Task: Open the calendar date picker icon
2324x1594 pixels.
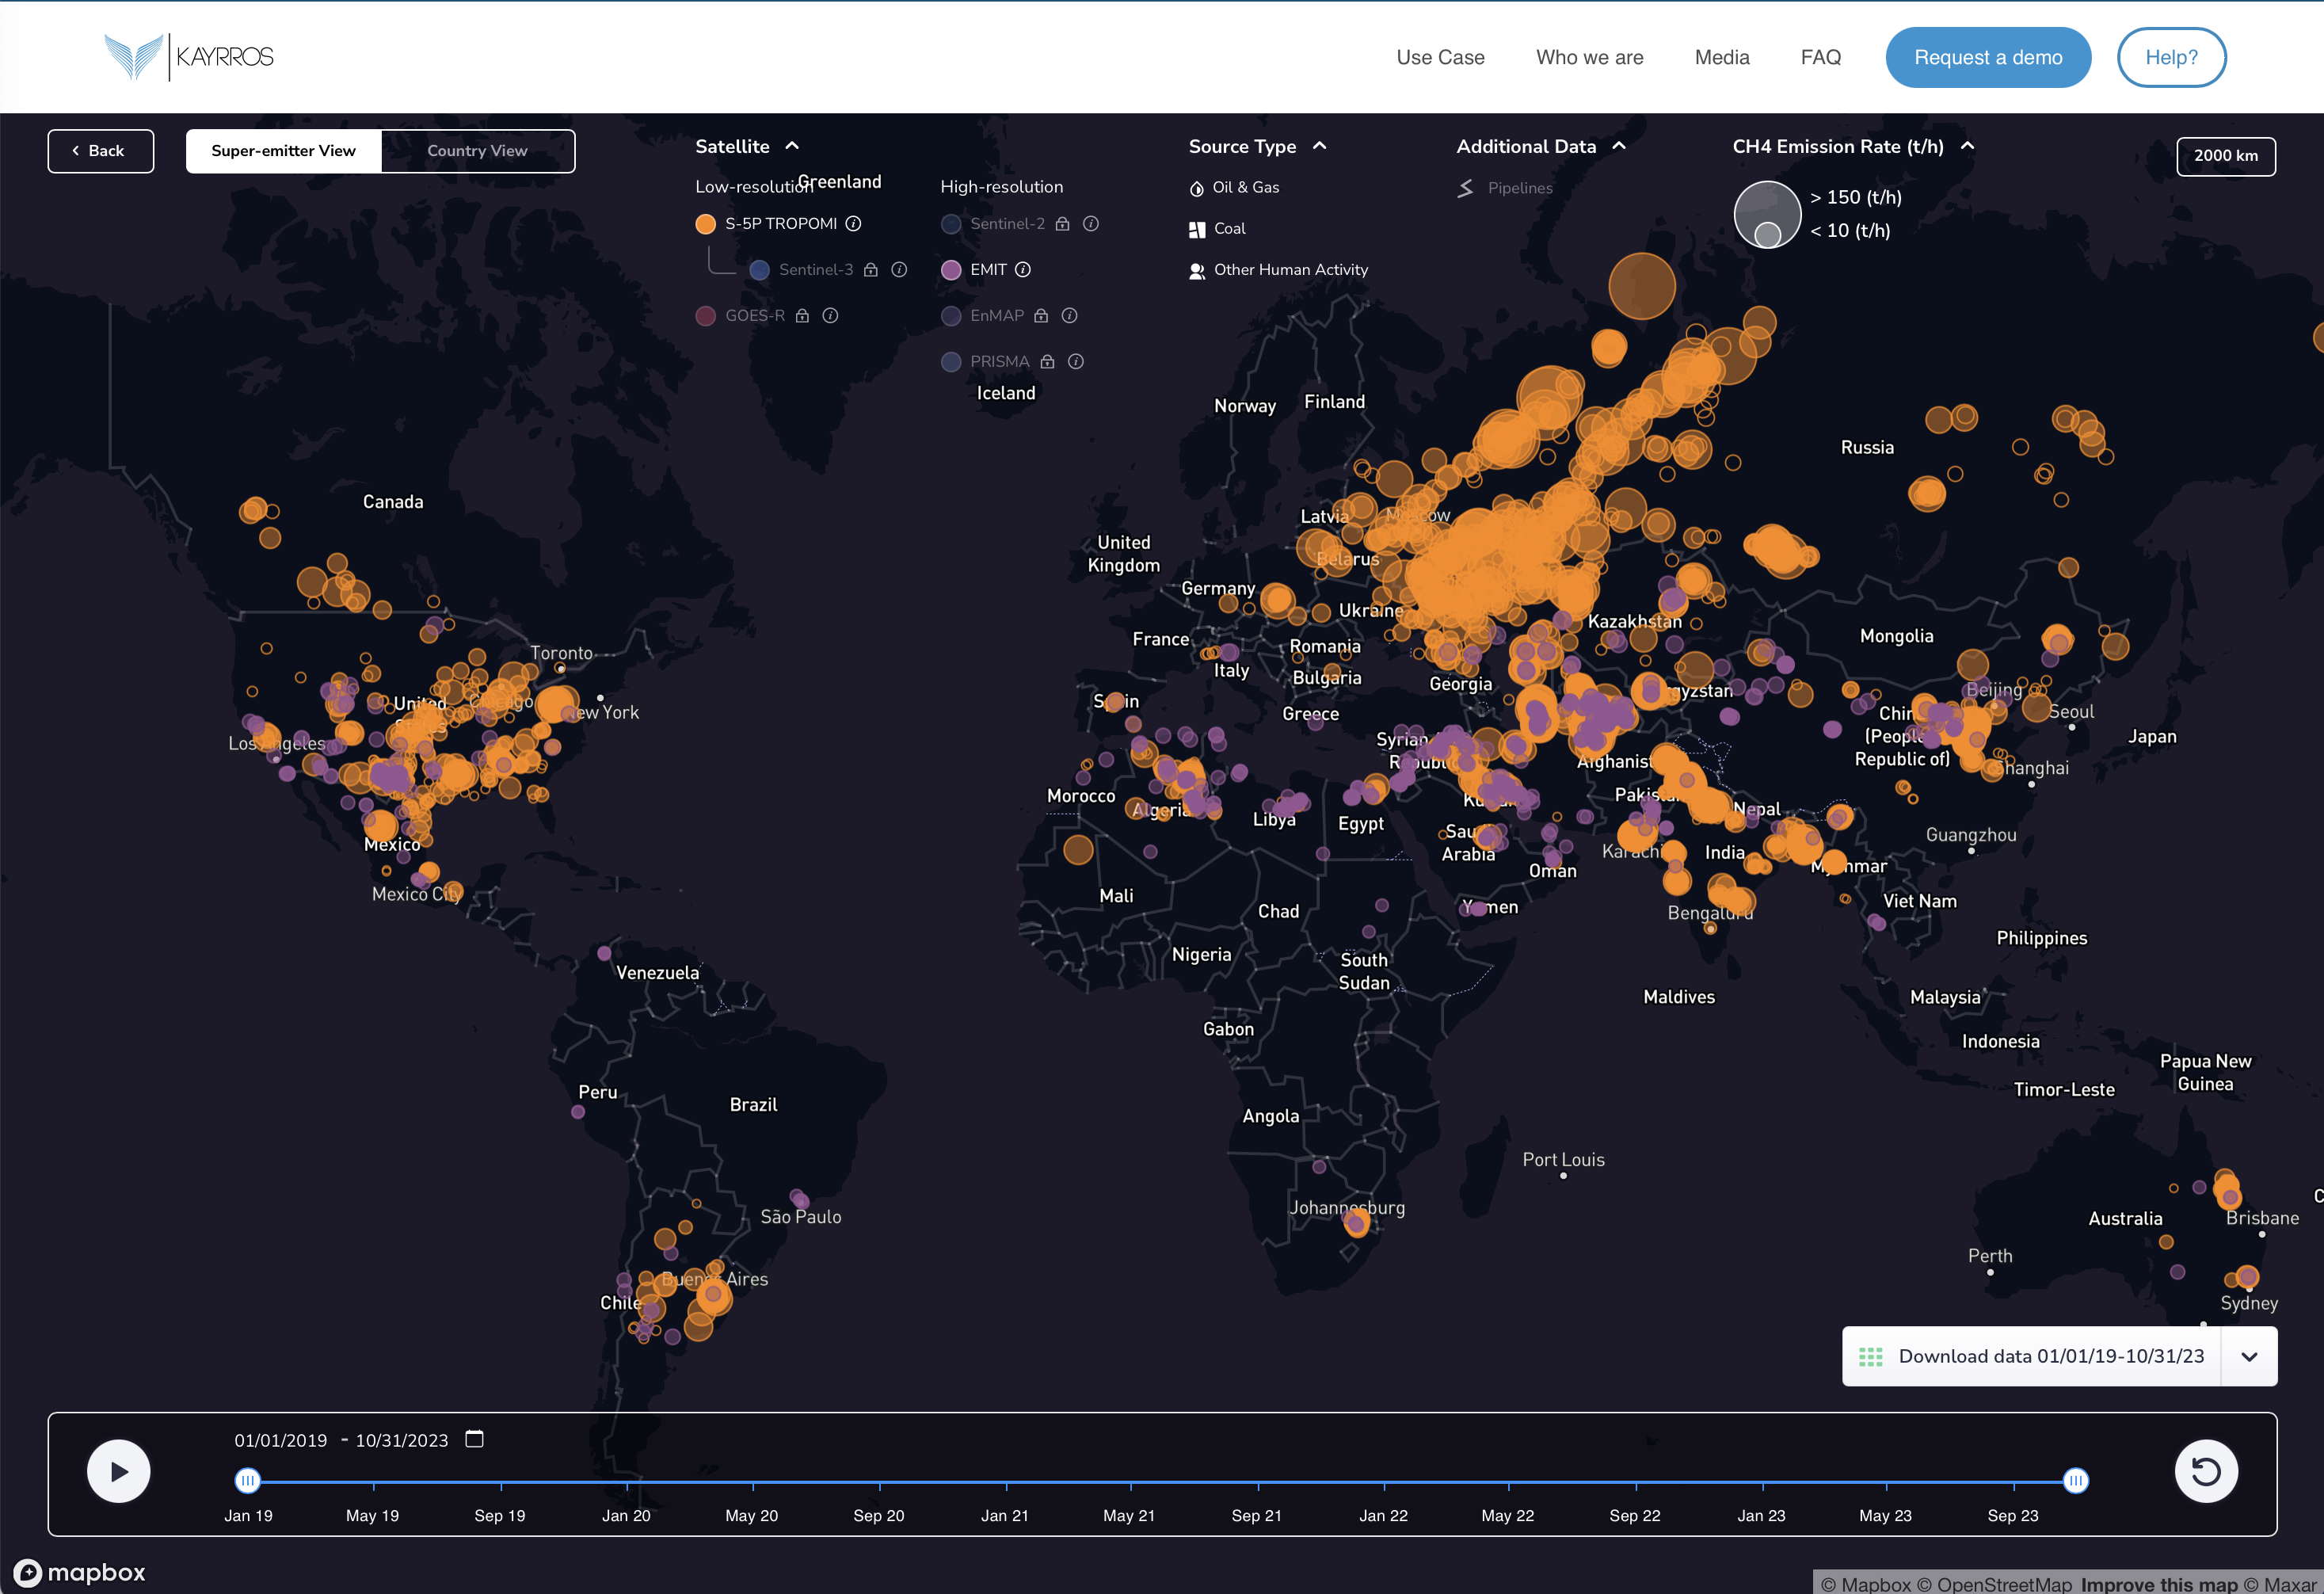Action: point(475,1439)
